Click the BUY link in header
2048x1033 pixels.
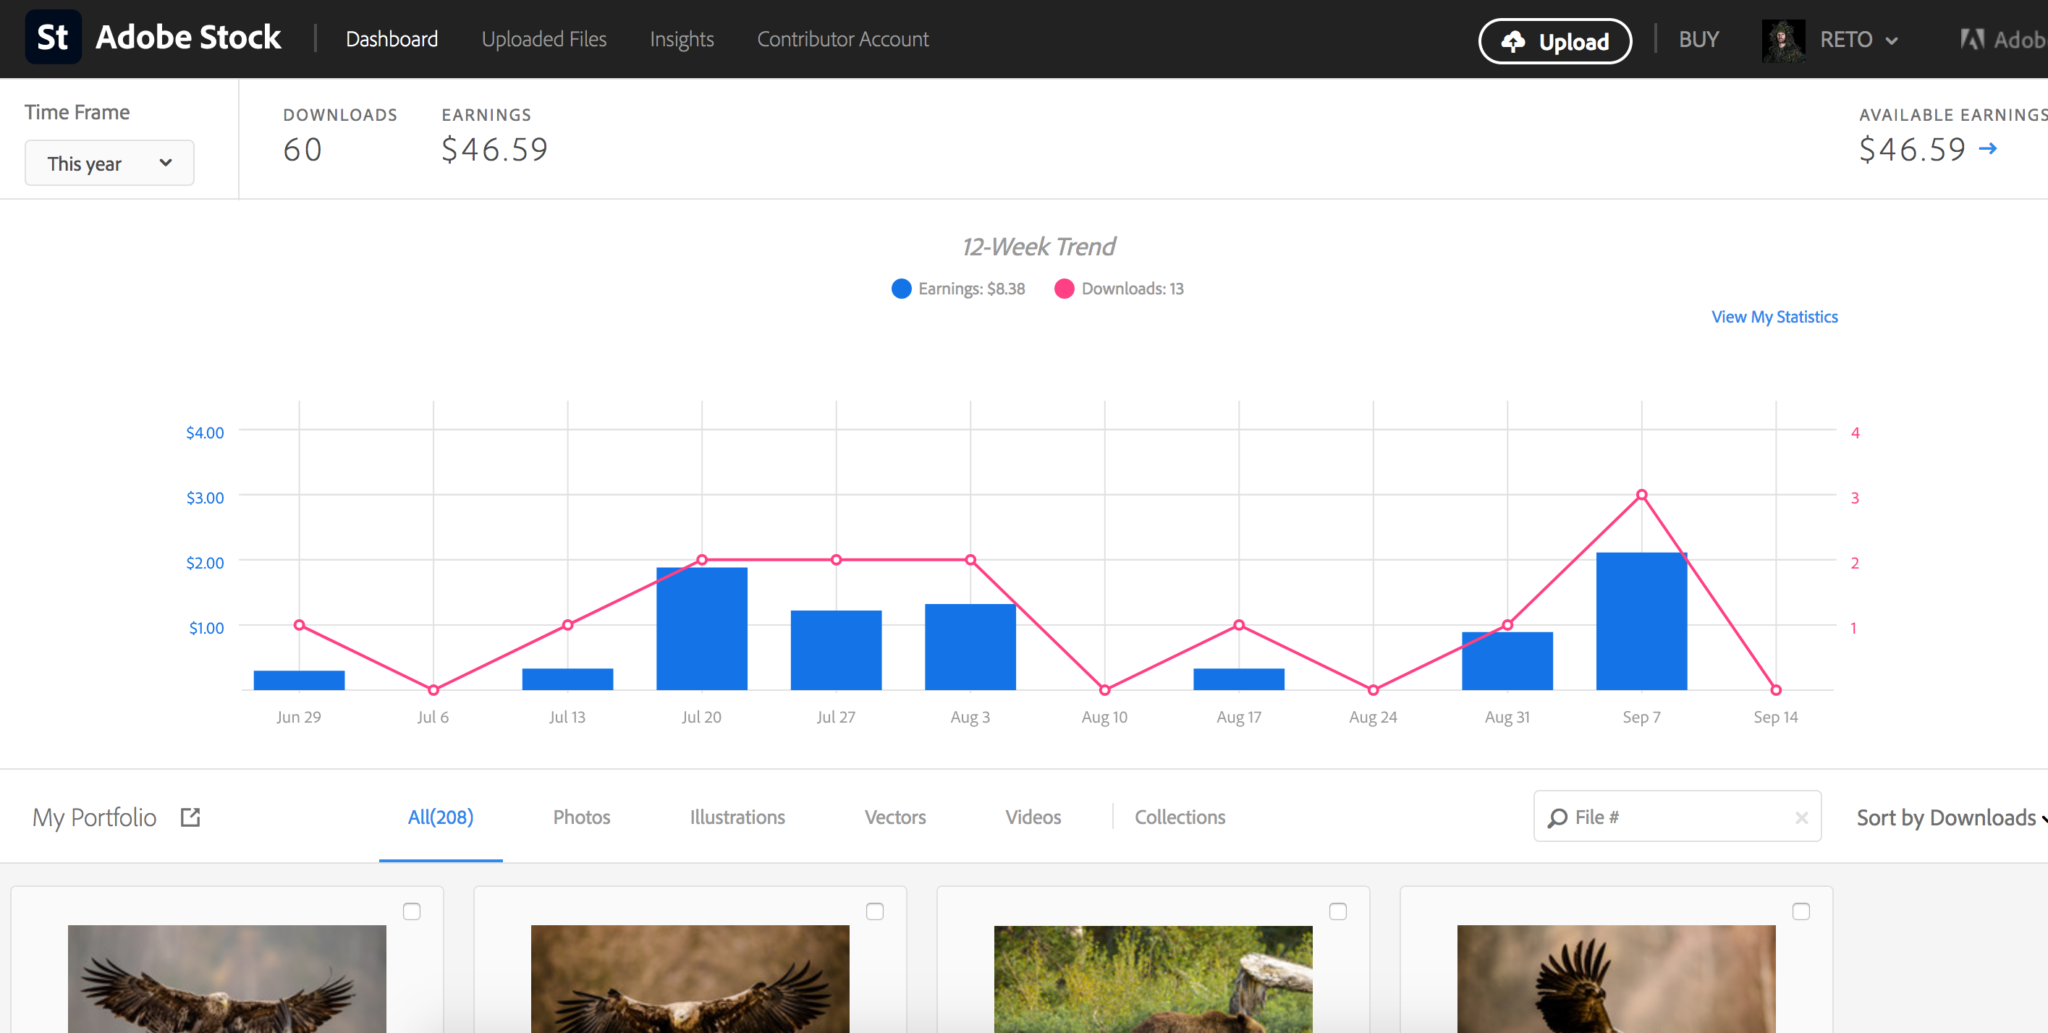click(1698, 39)
